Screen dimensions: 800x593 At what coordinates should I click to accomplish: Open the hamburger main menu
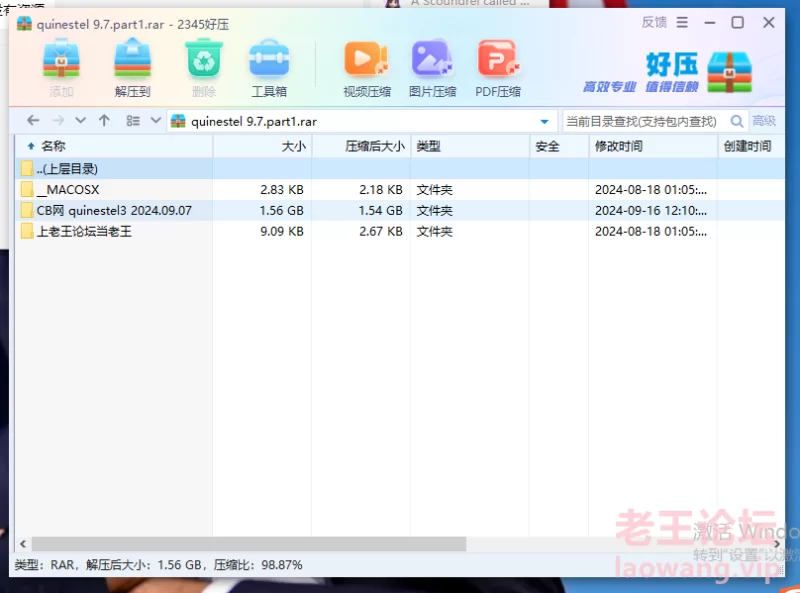[x=682, y=22]
